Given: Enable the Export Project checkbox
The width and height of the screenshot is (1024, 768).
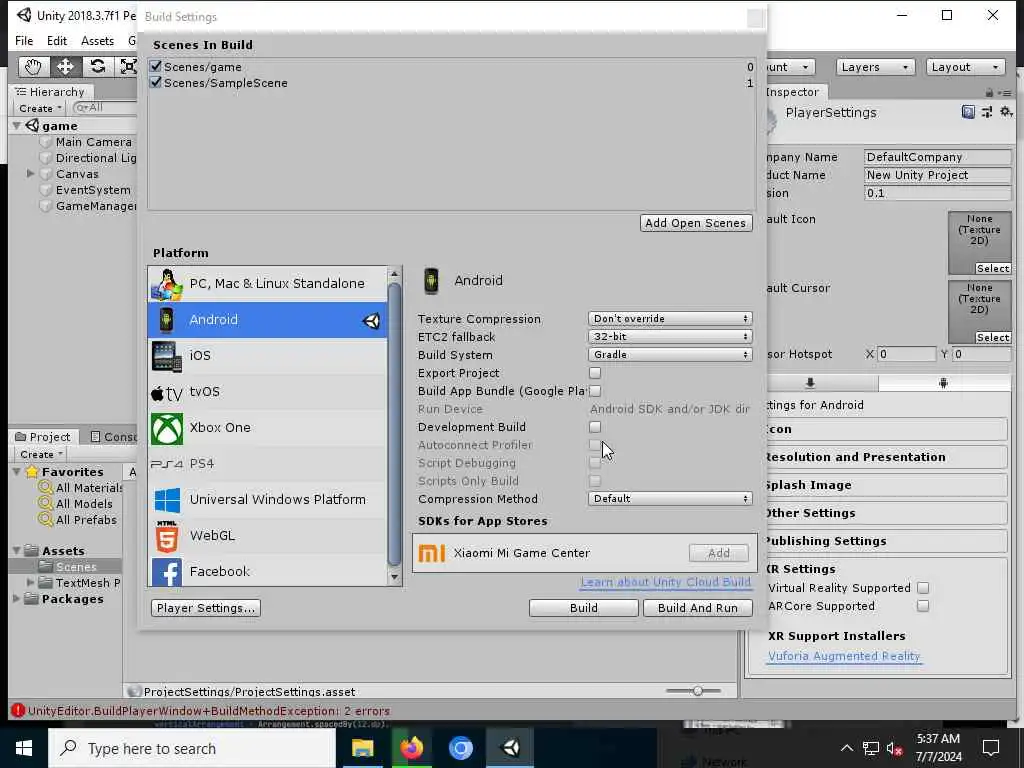Looking at the screenshot, I should pos(595,373).
